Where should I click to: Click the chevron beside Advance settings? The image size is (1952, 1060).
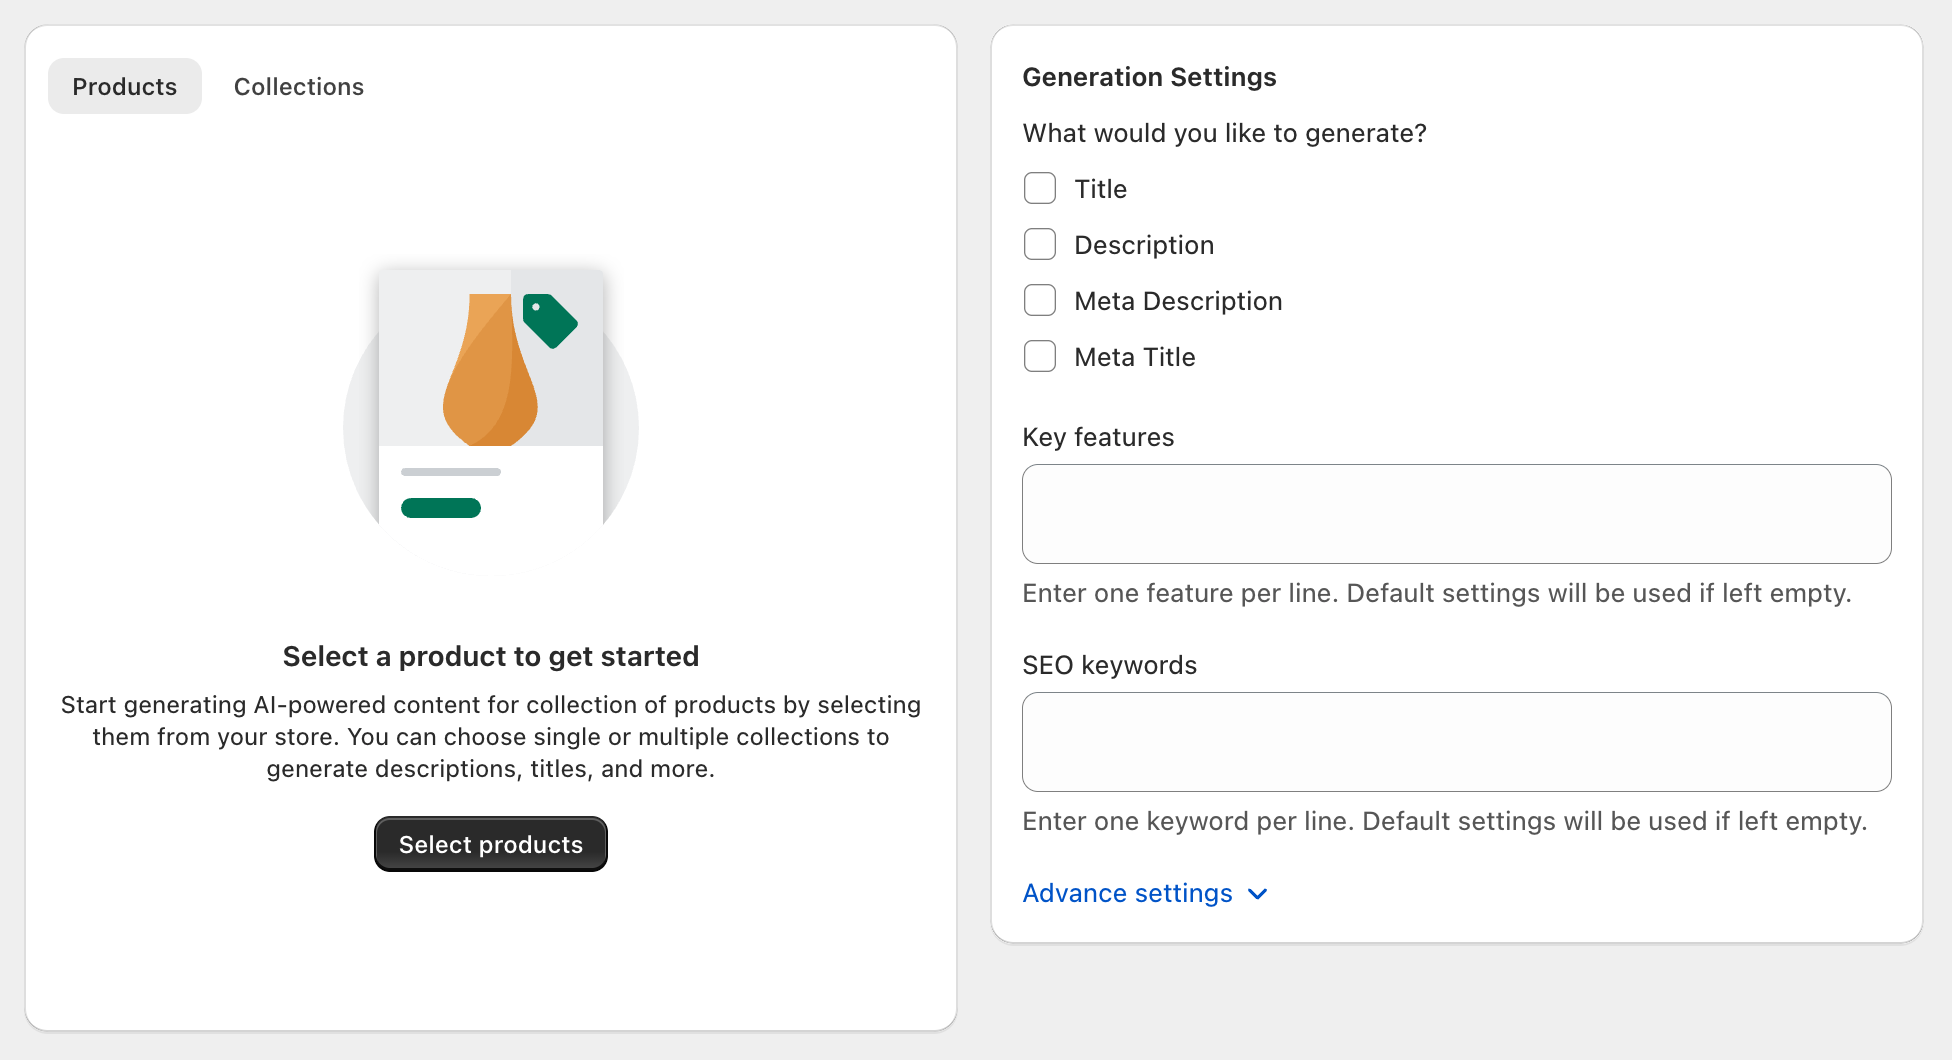click(x=1258, y=894)
